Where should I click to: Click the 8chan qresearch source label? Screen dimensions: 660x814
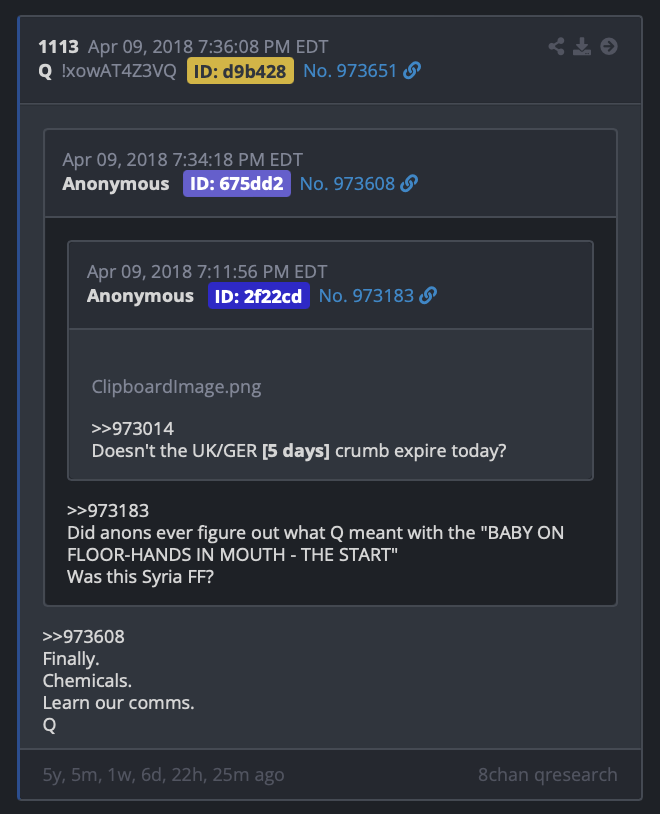click(547, 775)
